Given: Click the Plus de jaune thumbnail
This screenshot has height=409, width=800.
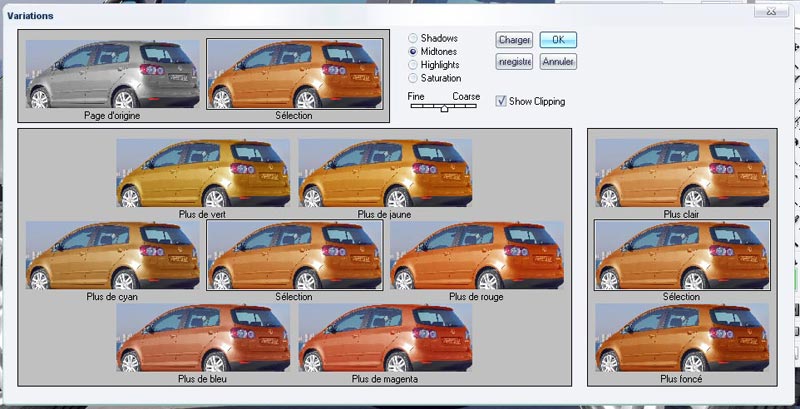Looking at the screenshot, I should (385, 173).
